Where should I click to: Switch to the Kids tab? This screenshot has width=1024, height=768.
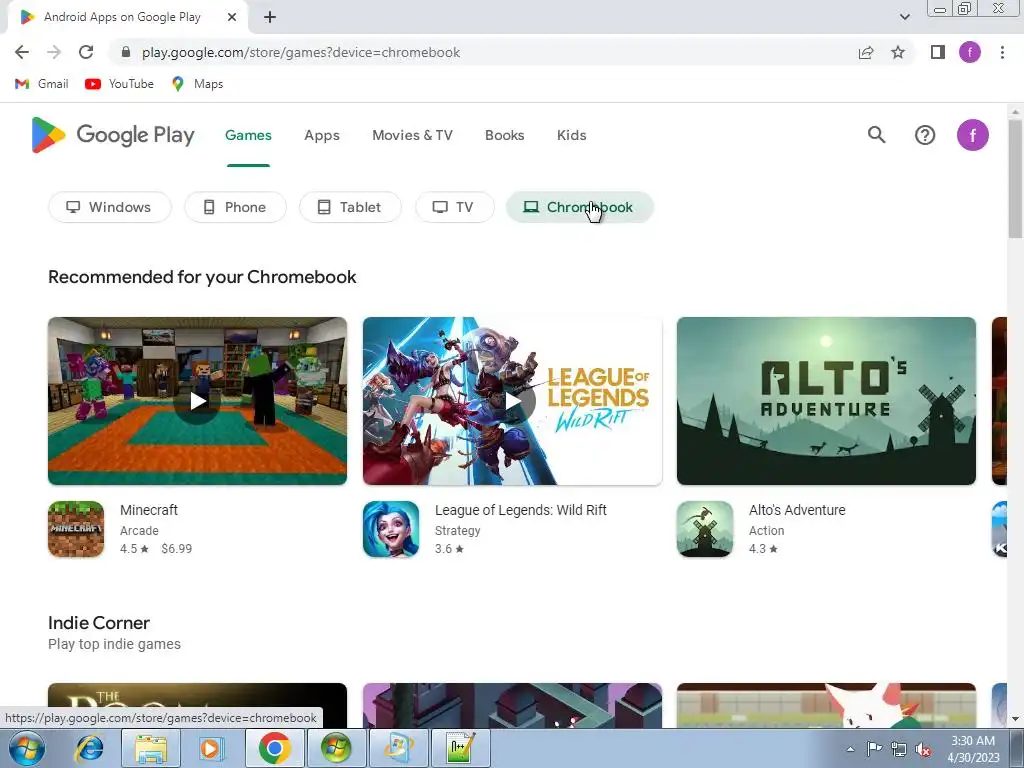571,135
